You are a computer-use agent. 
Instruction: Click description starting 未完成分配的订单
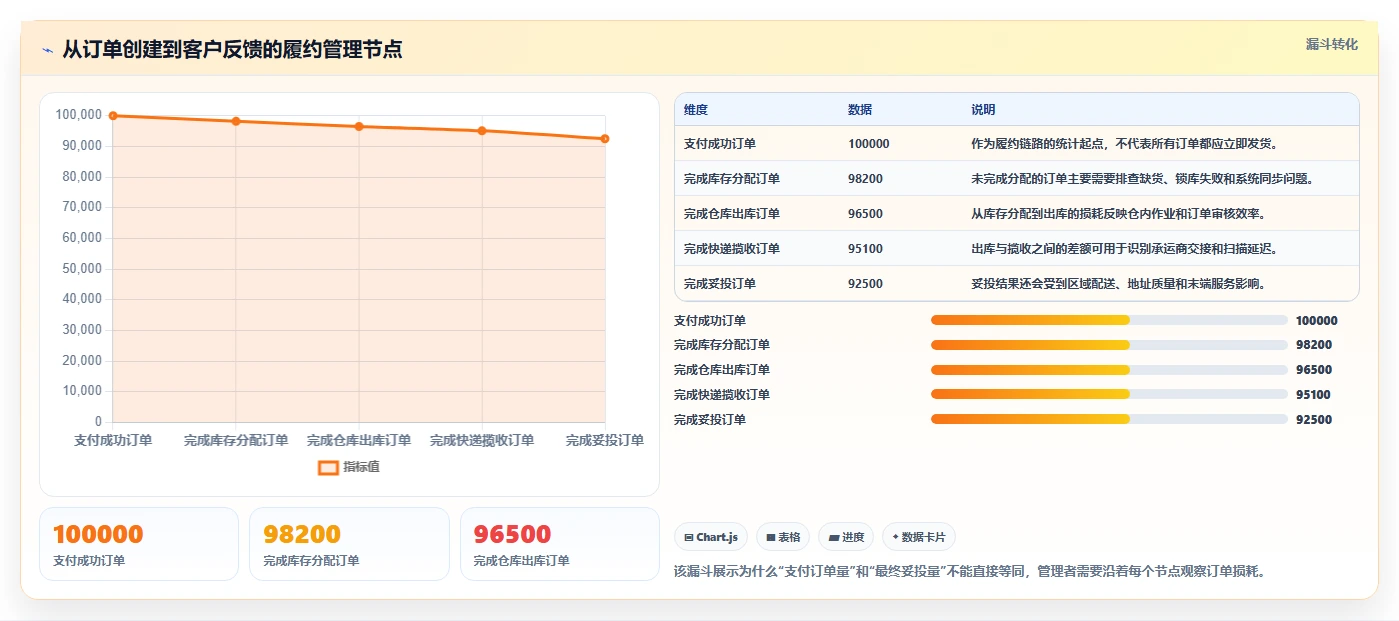[1142, 179]
